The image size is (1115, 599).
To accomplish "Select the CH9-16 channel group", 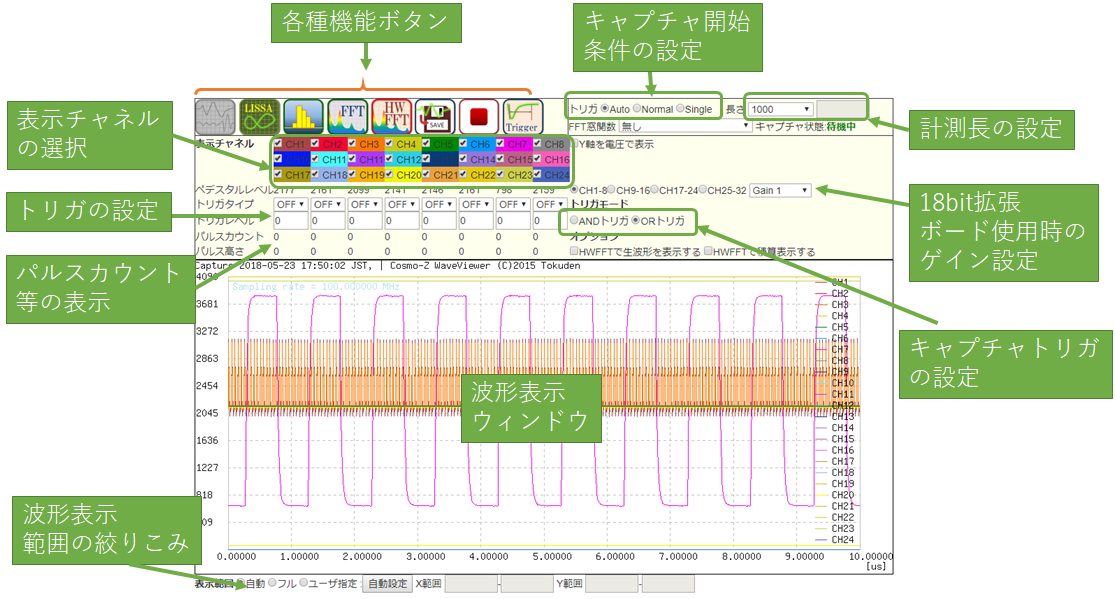I will click(x=612, y=189).
